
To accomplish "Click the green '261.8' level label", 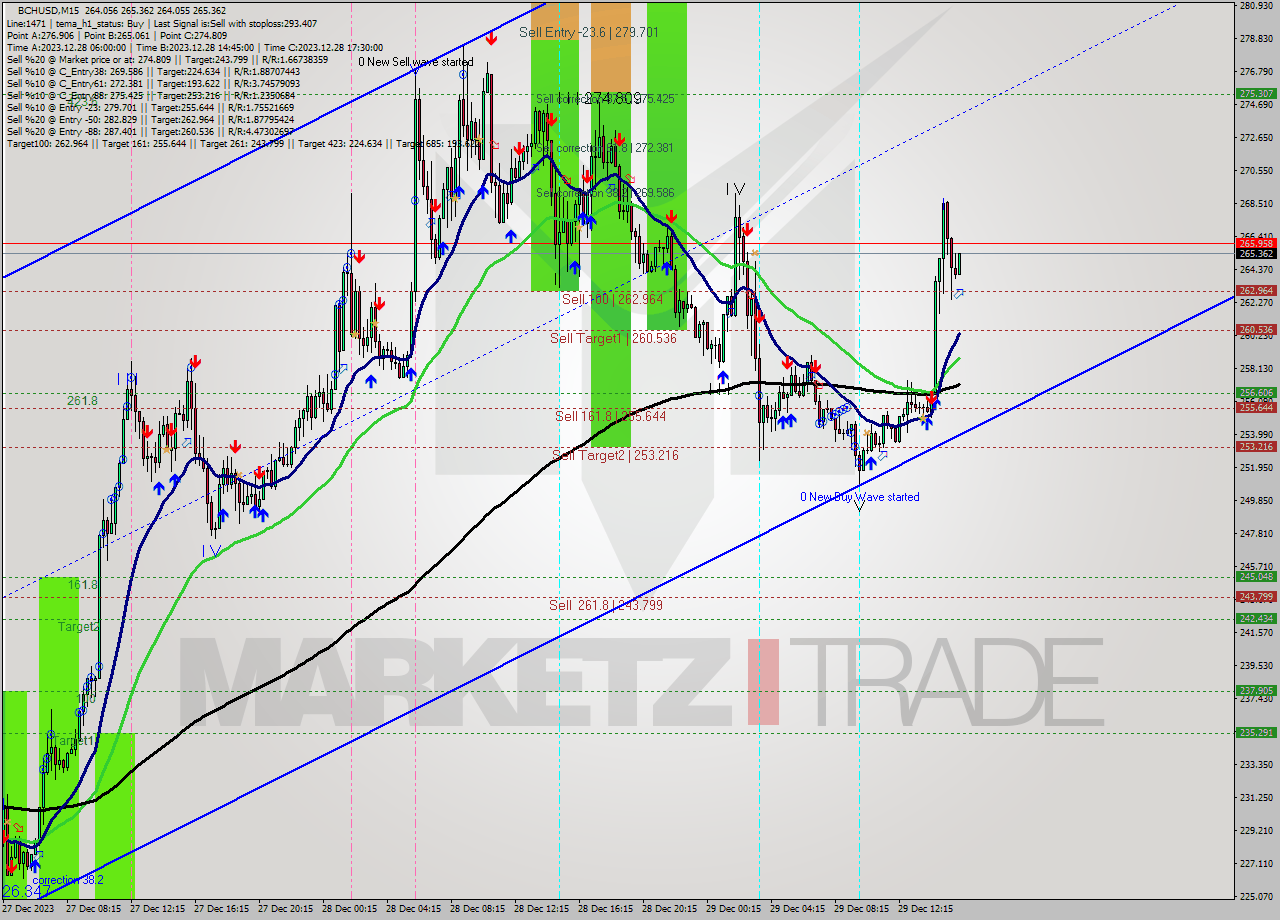I will point(83,401).
